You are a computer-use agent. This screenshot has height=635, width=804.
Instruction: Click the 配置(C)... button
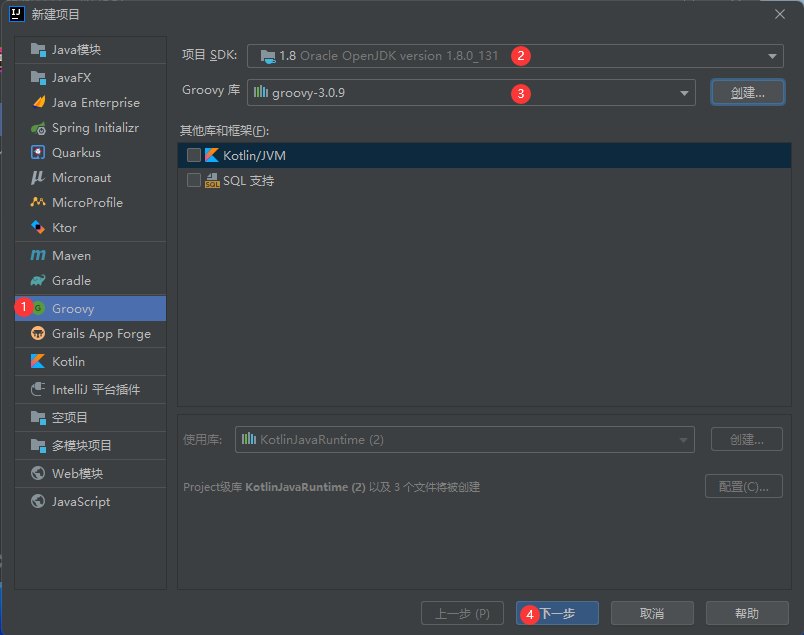click(x=743, y=486)
